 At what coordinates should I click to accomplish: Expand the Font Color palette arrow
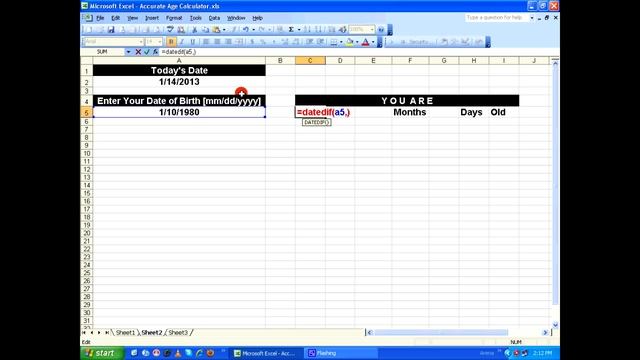point(373,42)
